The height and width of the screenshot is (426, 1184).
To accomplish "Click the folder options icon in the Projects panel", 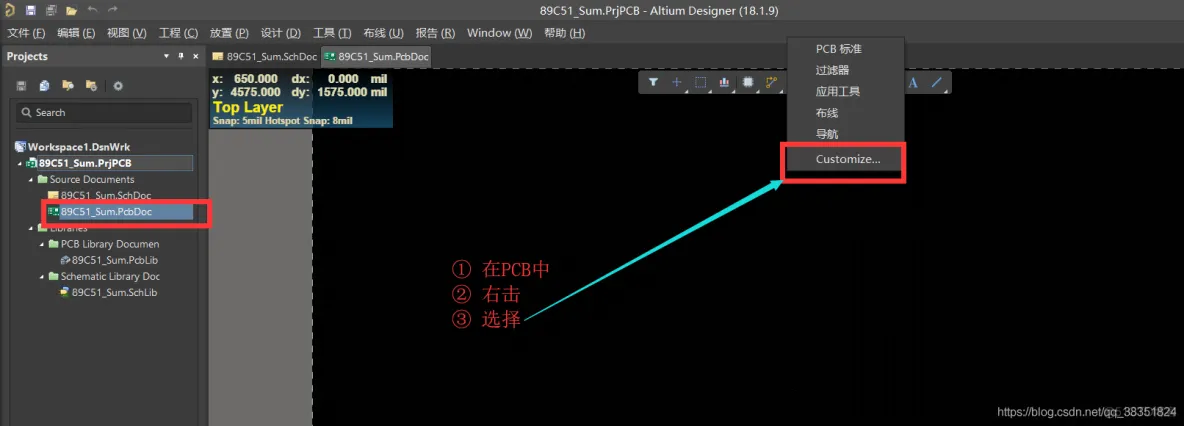I will pyautogui.click(x=91, y=85).
